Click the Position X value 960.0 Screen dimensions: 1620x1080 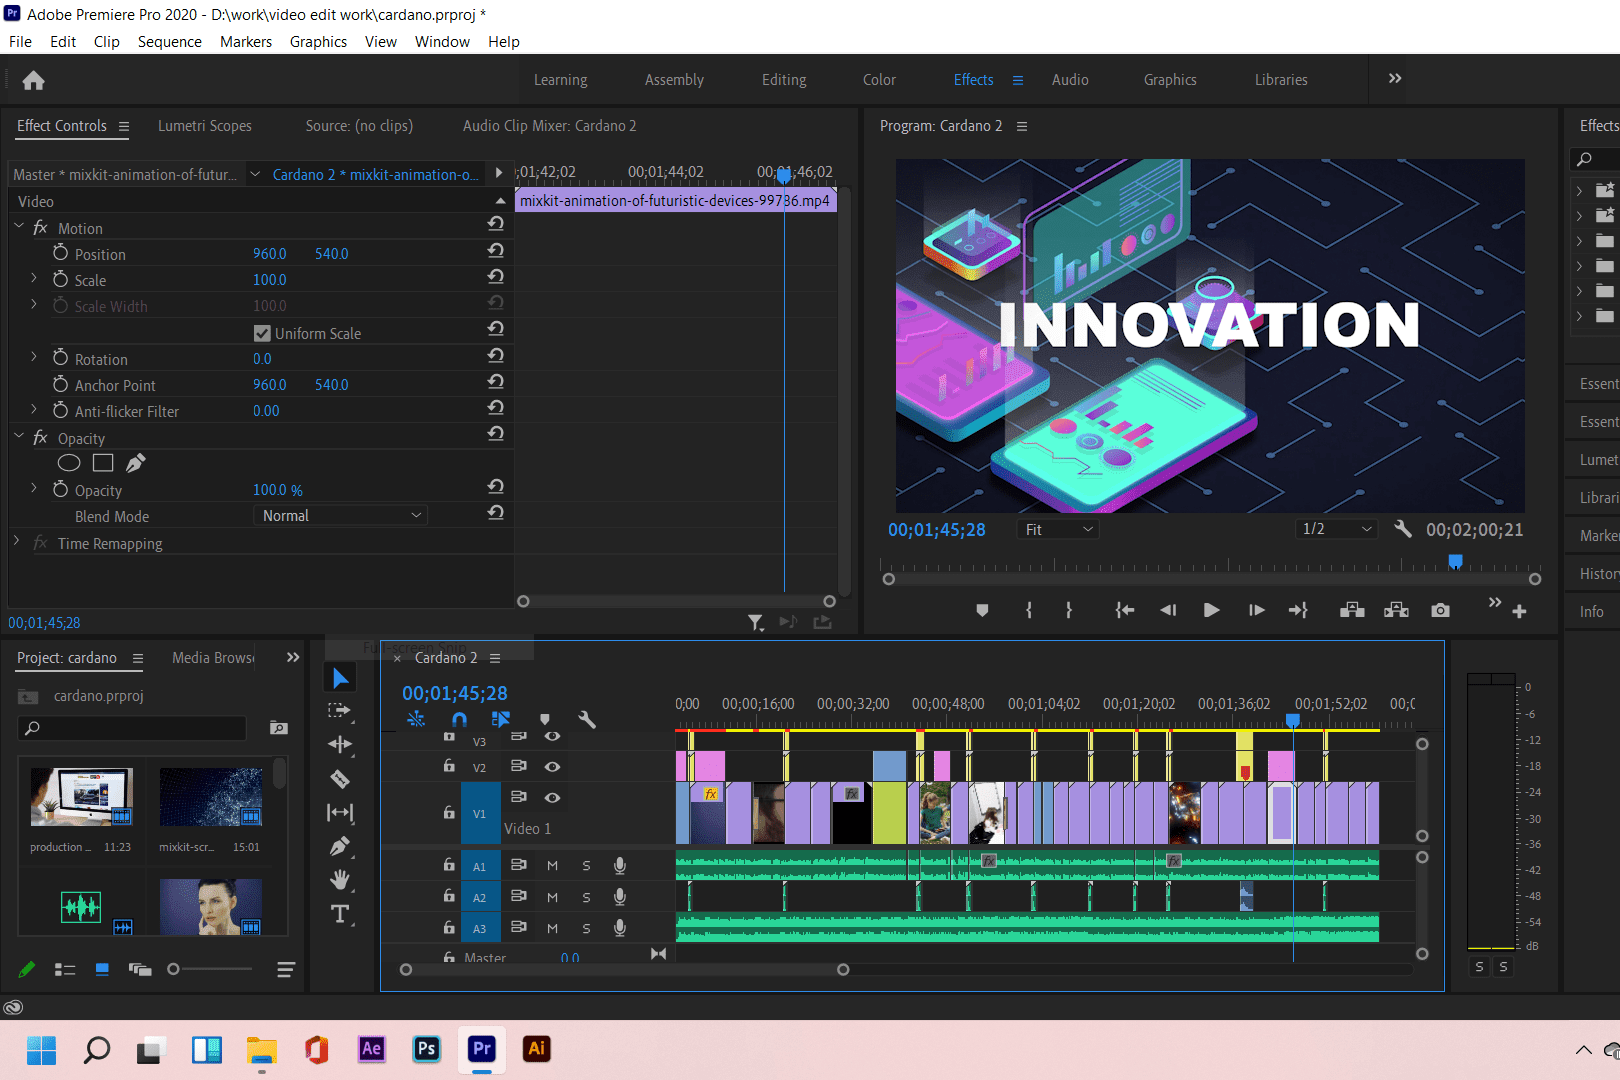(270, 254)
